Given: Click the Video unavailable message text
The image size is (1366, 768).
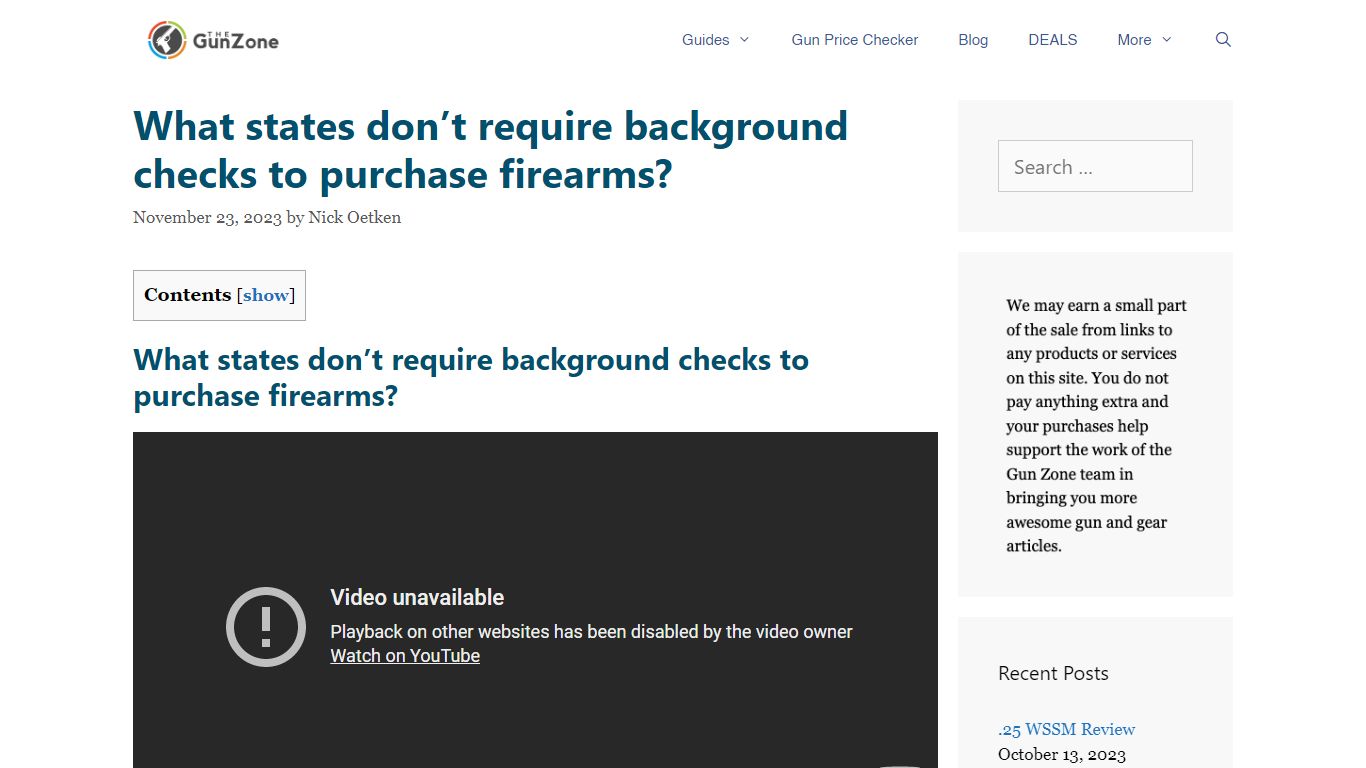Looking at the screenshot, I should click(417, 598).
